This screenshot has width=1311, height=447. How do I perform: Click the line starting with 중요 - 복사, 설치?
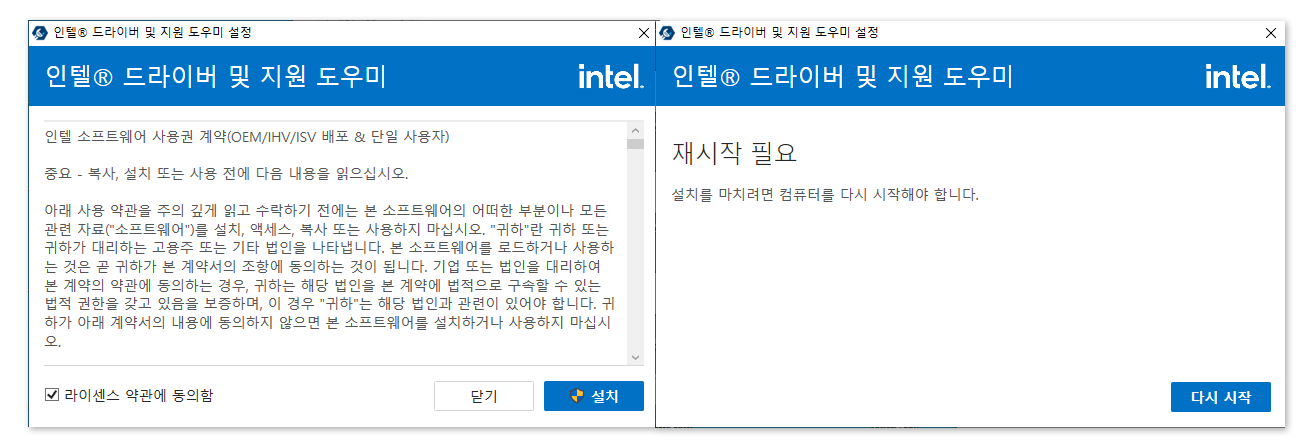227,173
